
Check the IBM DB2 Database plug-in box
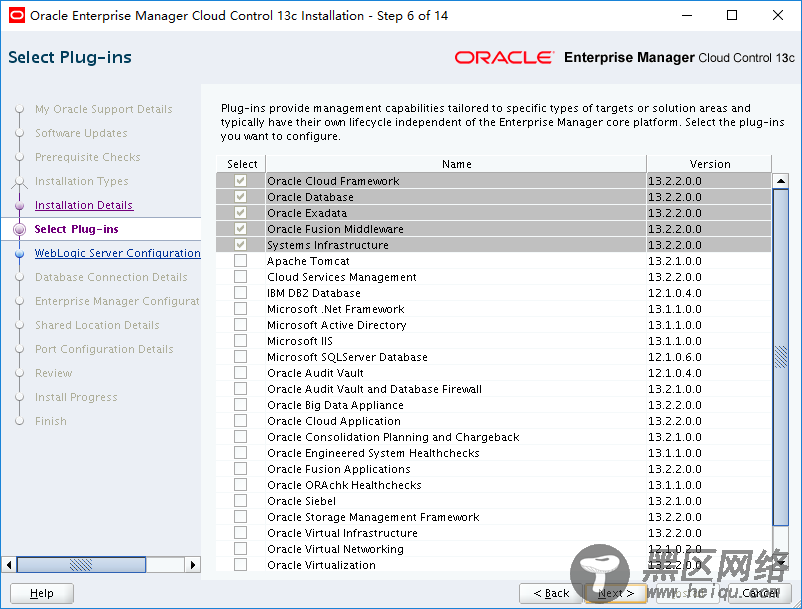click(x=240, y=293)
